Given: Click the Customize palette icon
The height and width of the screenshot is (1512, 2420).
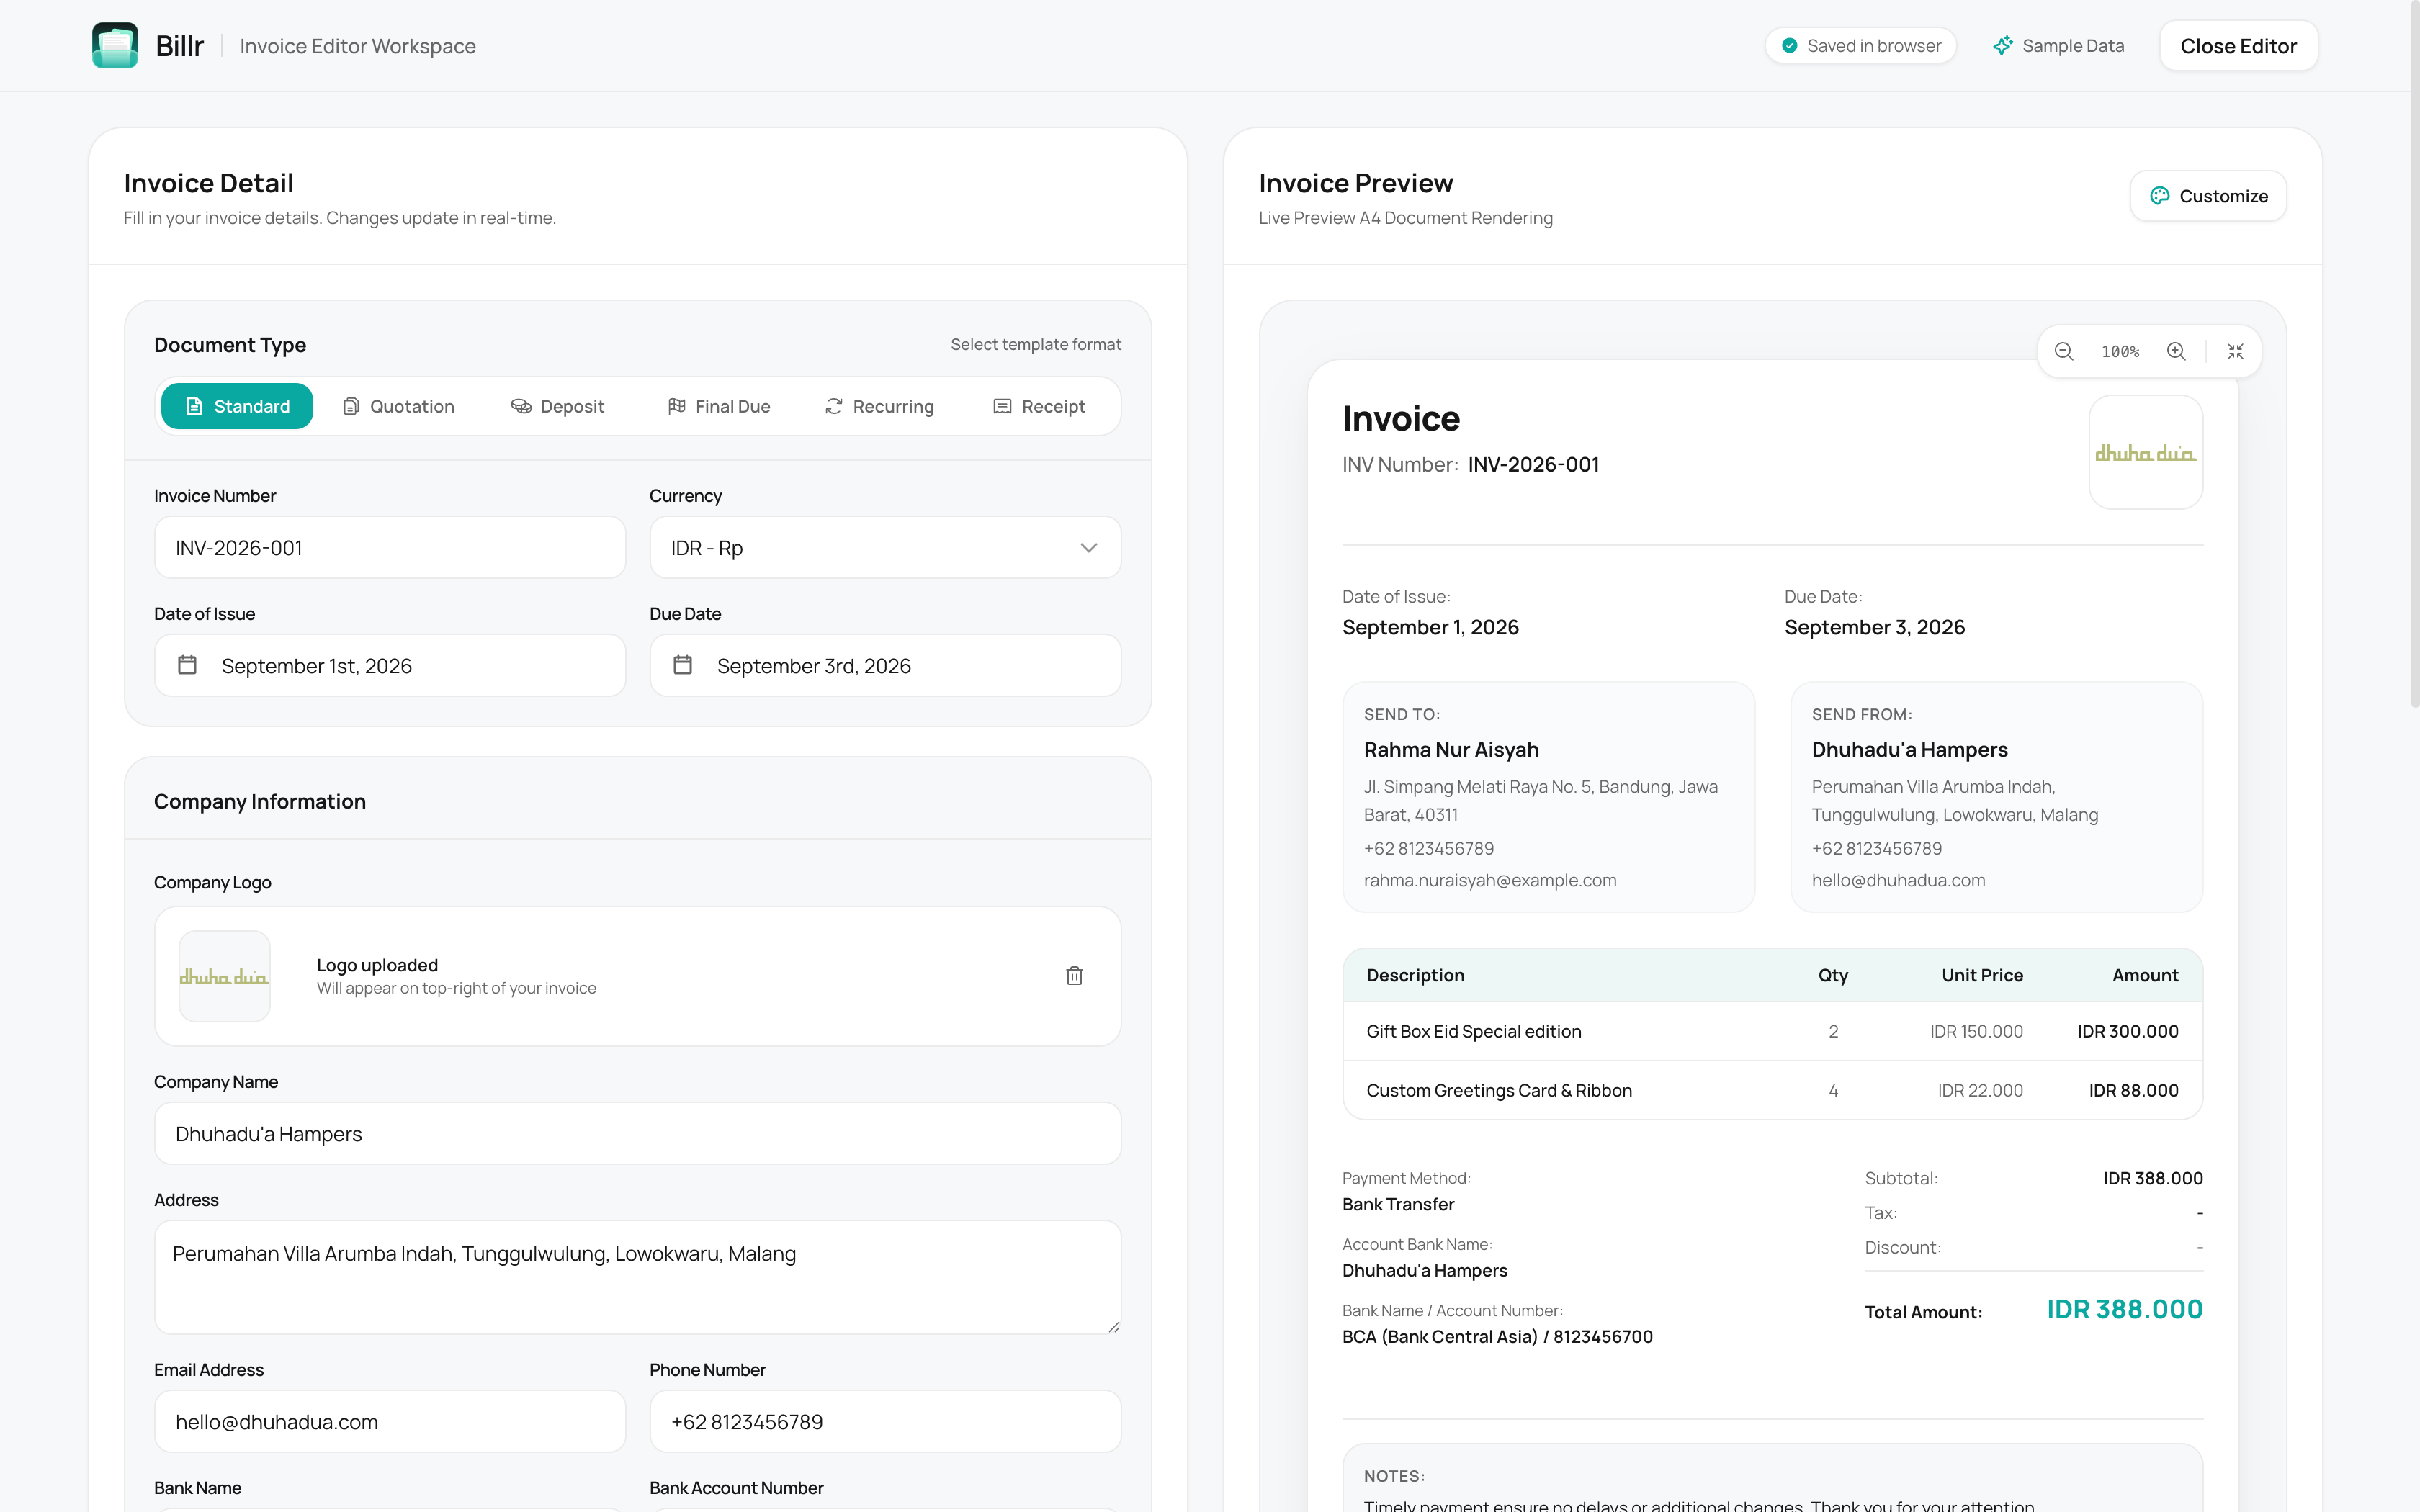Looking at the screenshot, I should (x=2160, y=196).
